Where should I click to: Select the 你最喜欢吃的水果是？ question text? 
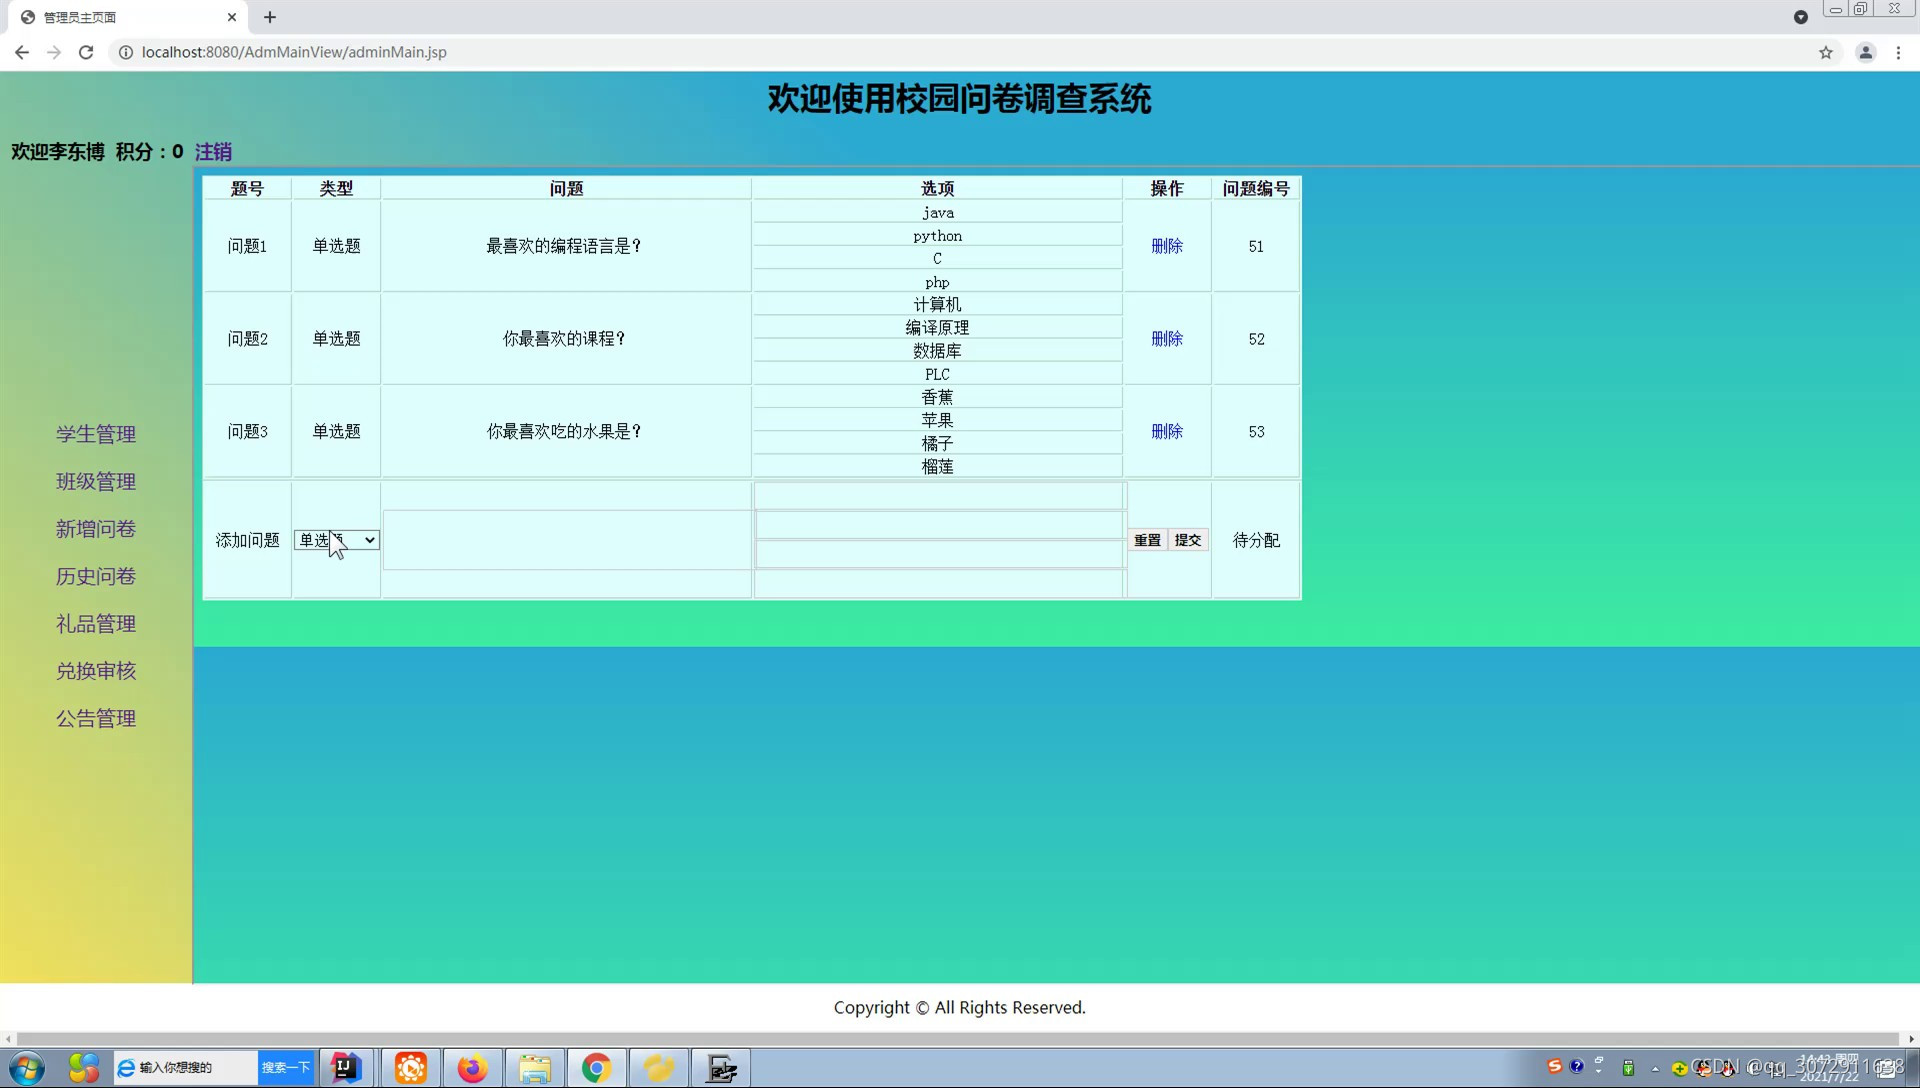coord(565,431)
